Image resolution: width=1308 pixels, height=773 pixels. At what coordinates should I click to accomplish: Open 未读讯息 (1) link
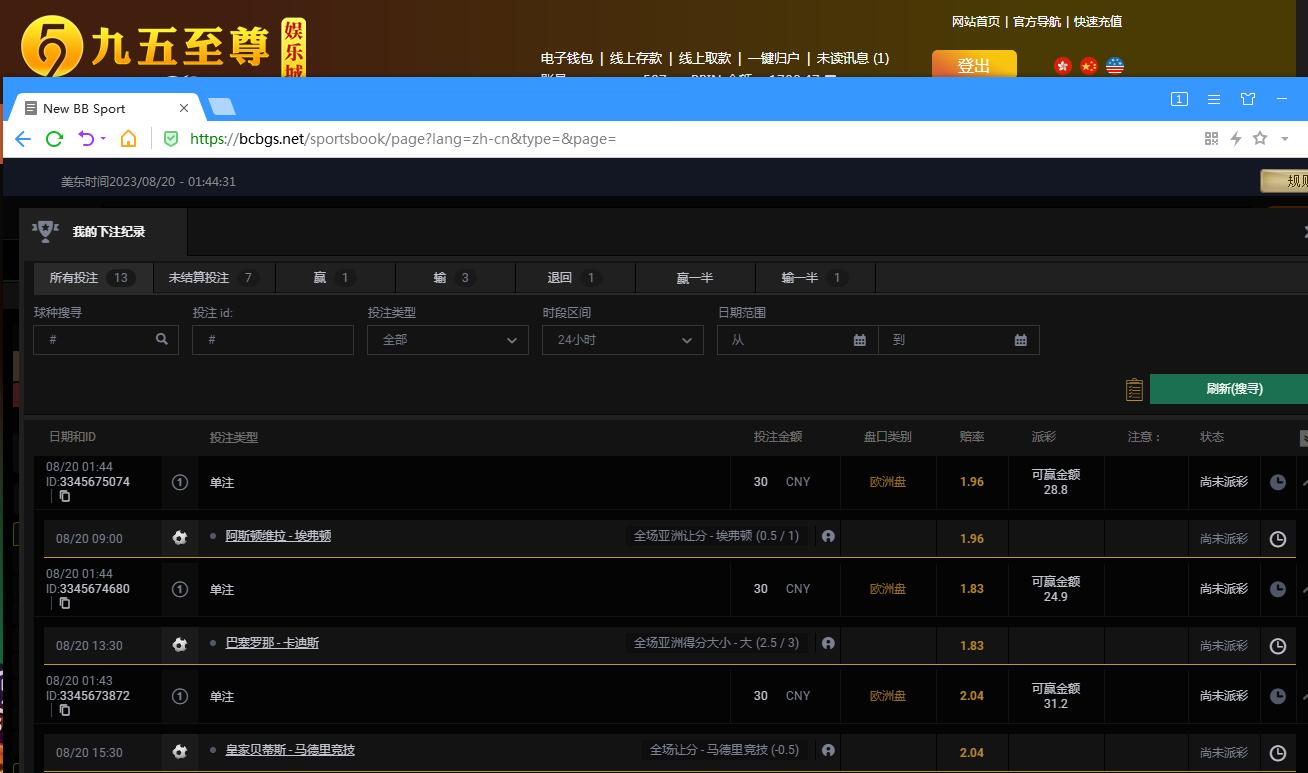click(x=853, y=58)
